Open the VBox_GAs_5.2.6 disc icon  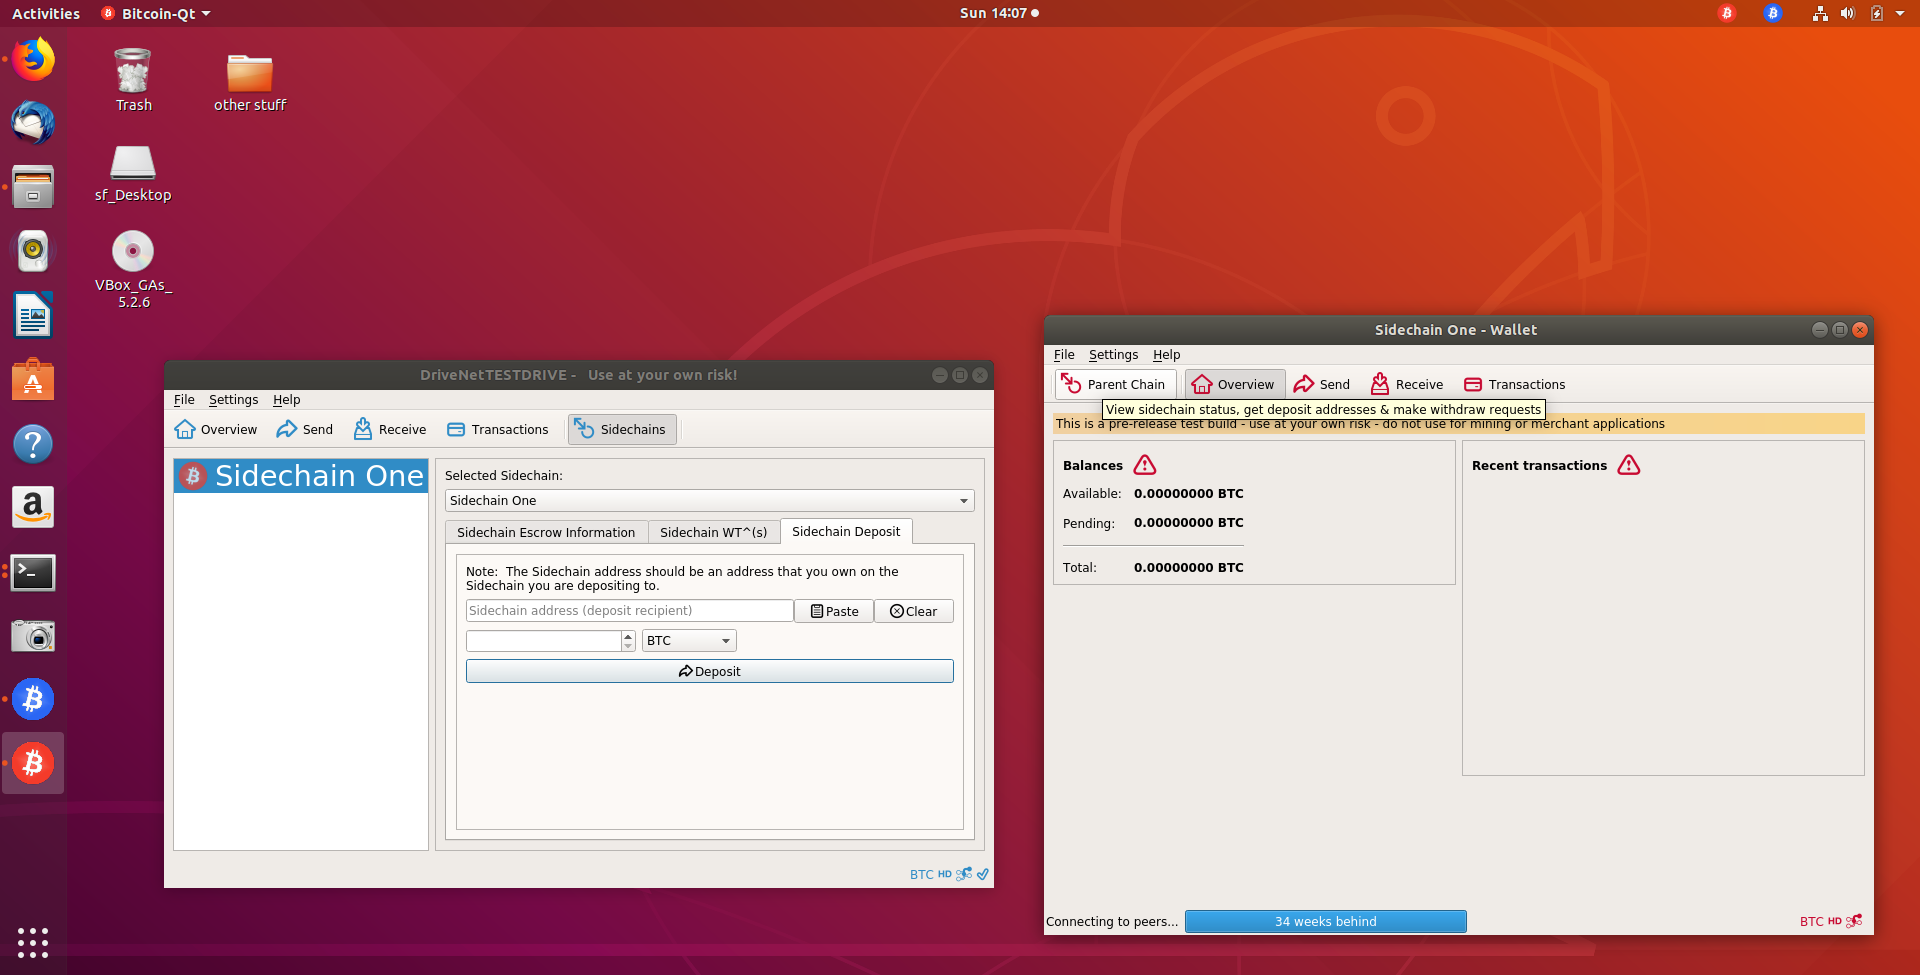pyautogui.click(x=133, y=269)
